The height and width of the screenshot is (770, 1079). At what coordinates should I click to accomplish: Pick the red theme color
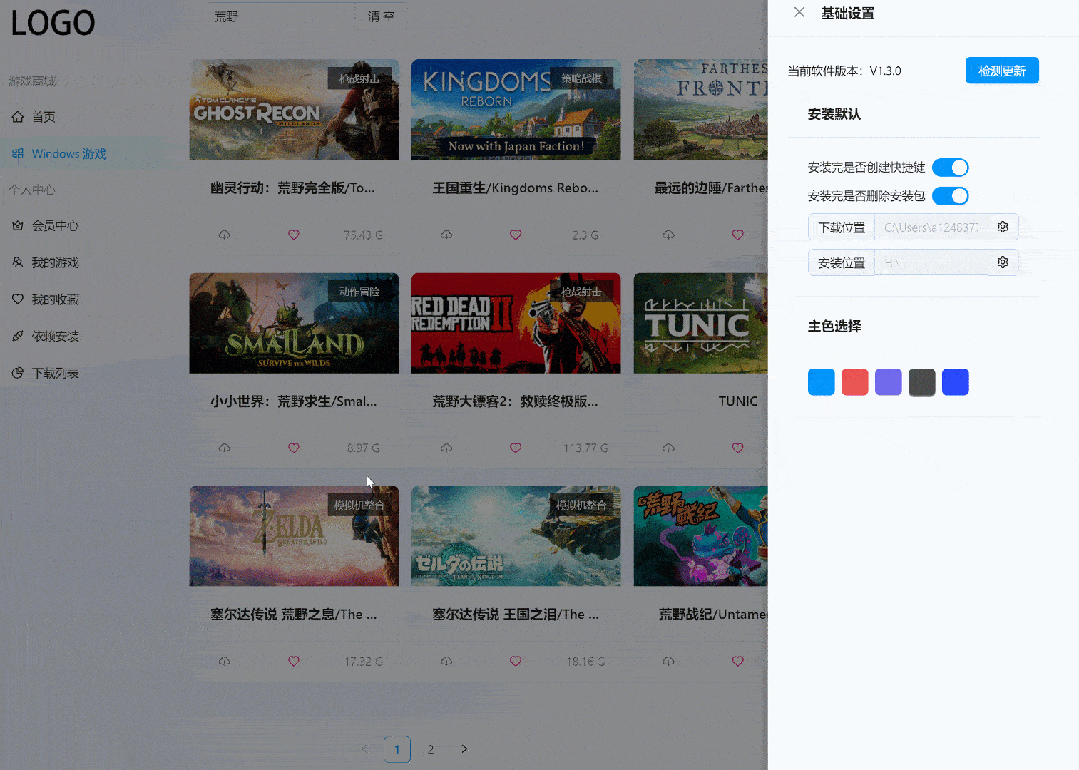click(855, 382)
